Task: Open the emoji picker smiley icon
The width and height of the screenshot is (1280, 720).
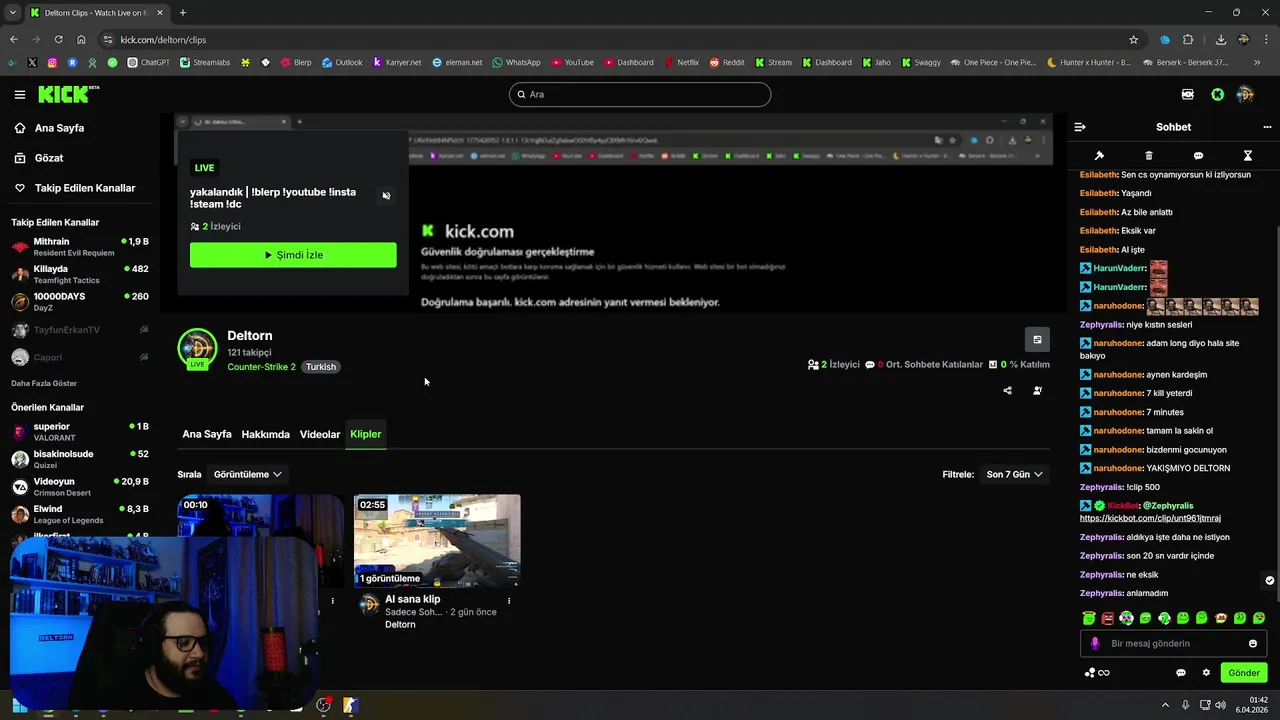Action: tap(1252, 643)
